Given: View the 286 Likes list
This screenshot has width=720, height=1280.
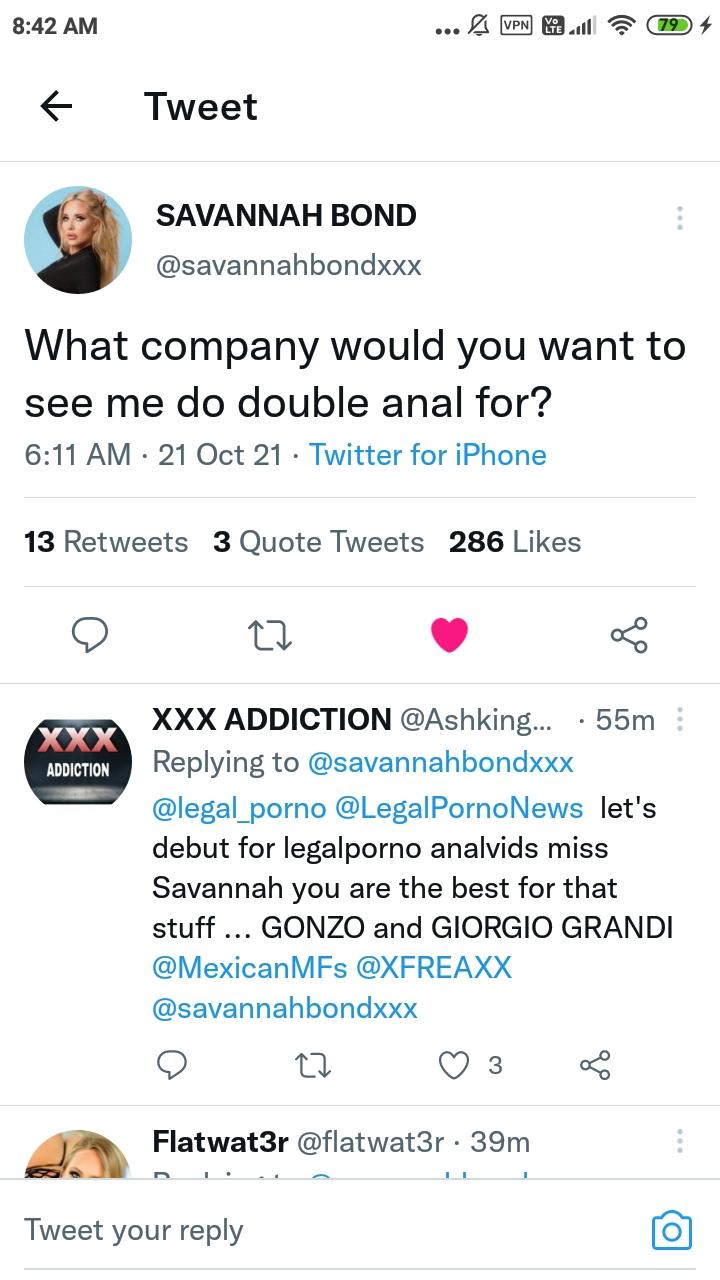Looking at the screenshot, I should (515, 542).
